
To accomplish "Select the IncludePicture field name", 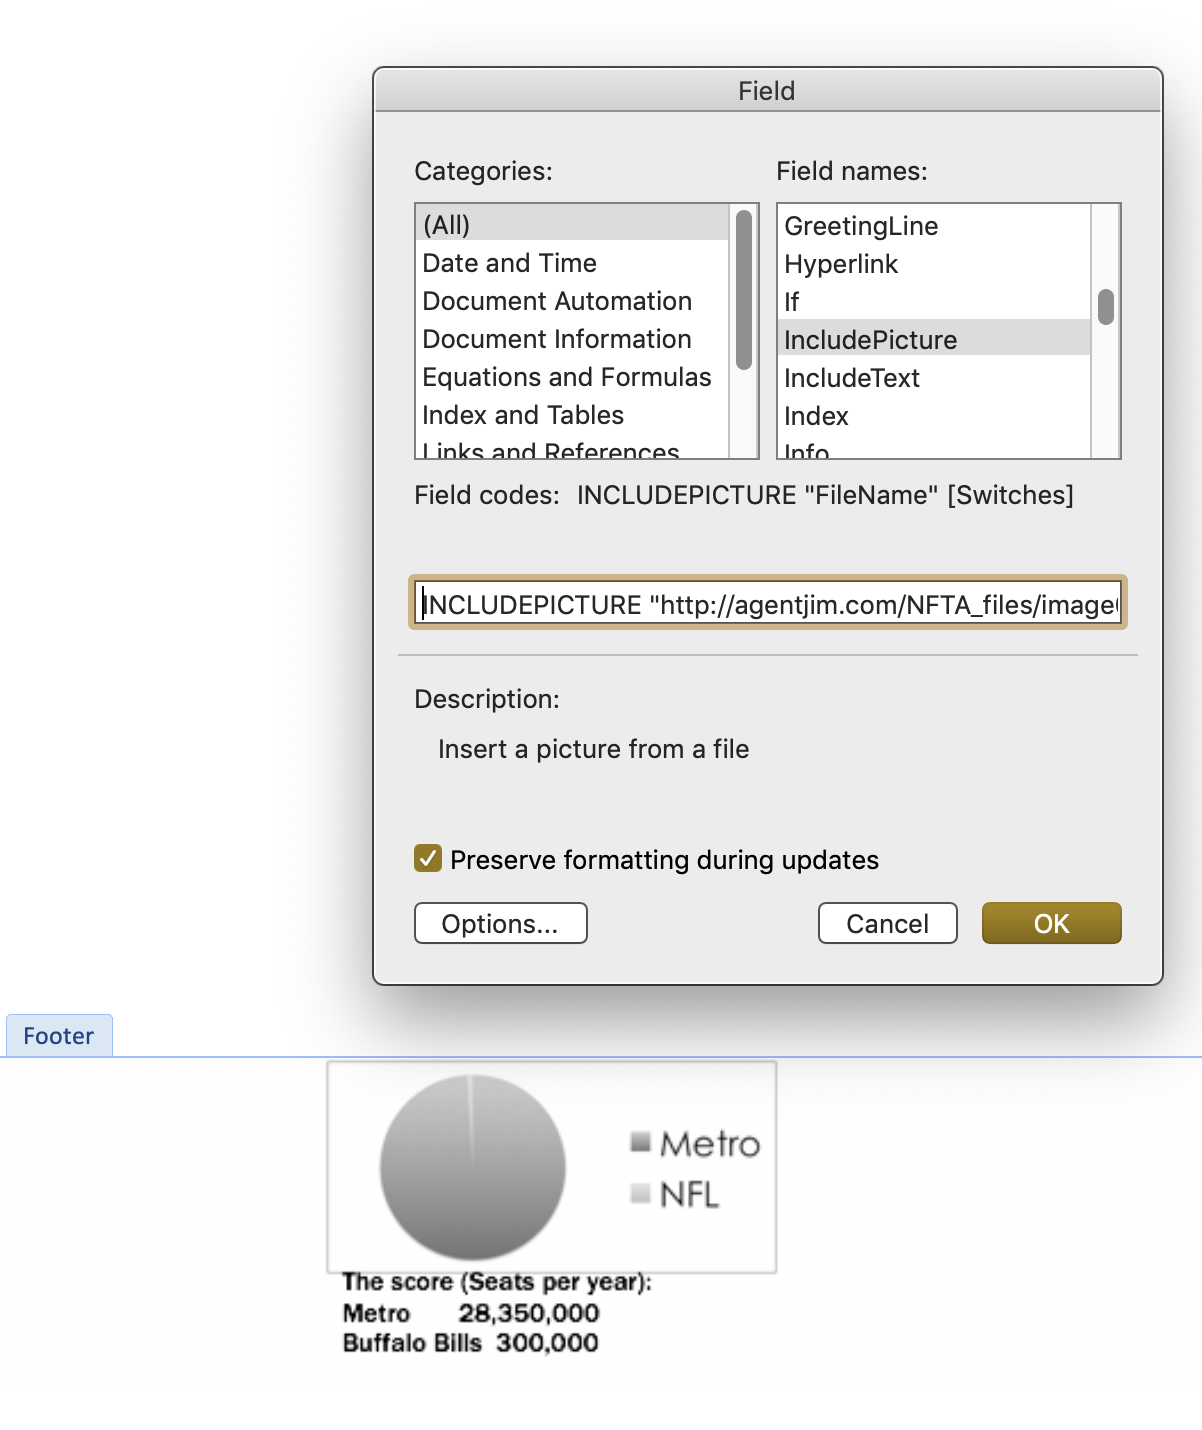I will coord(934,340).
